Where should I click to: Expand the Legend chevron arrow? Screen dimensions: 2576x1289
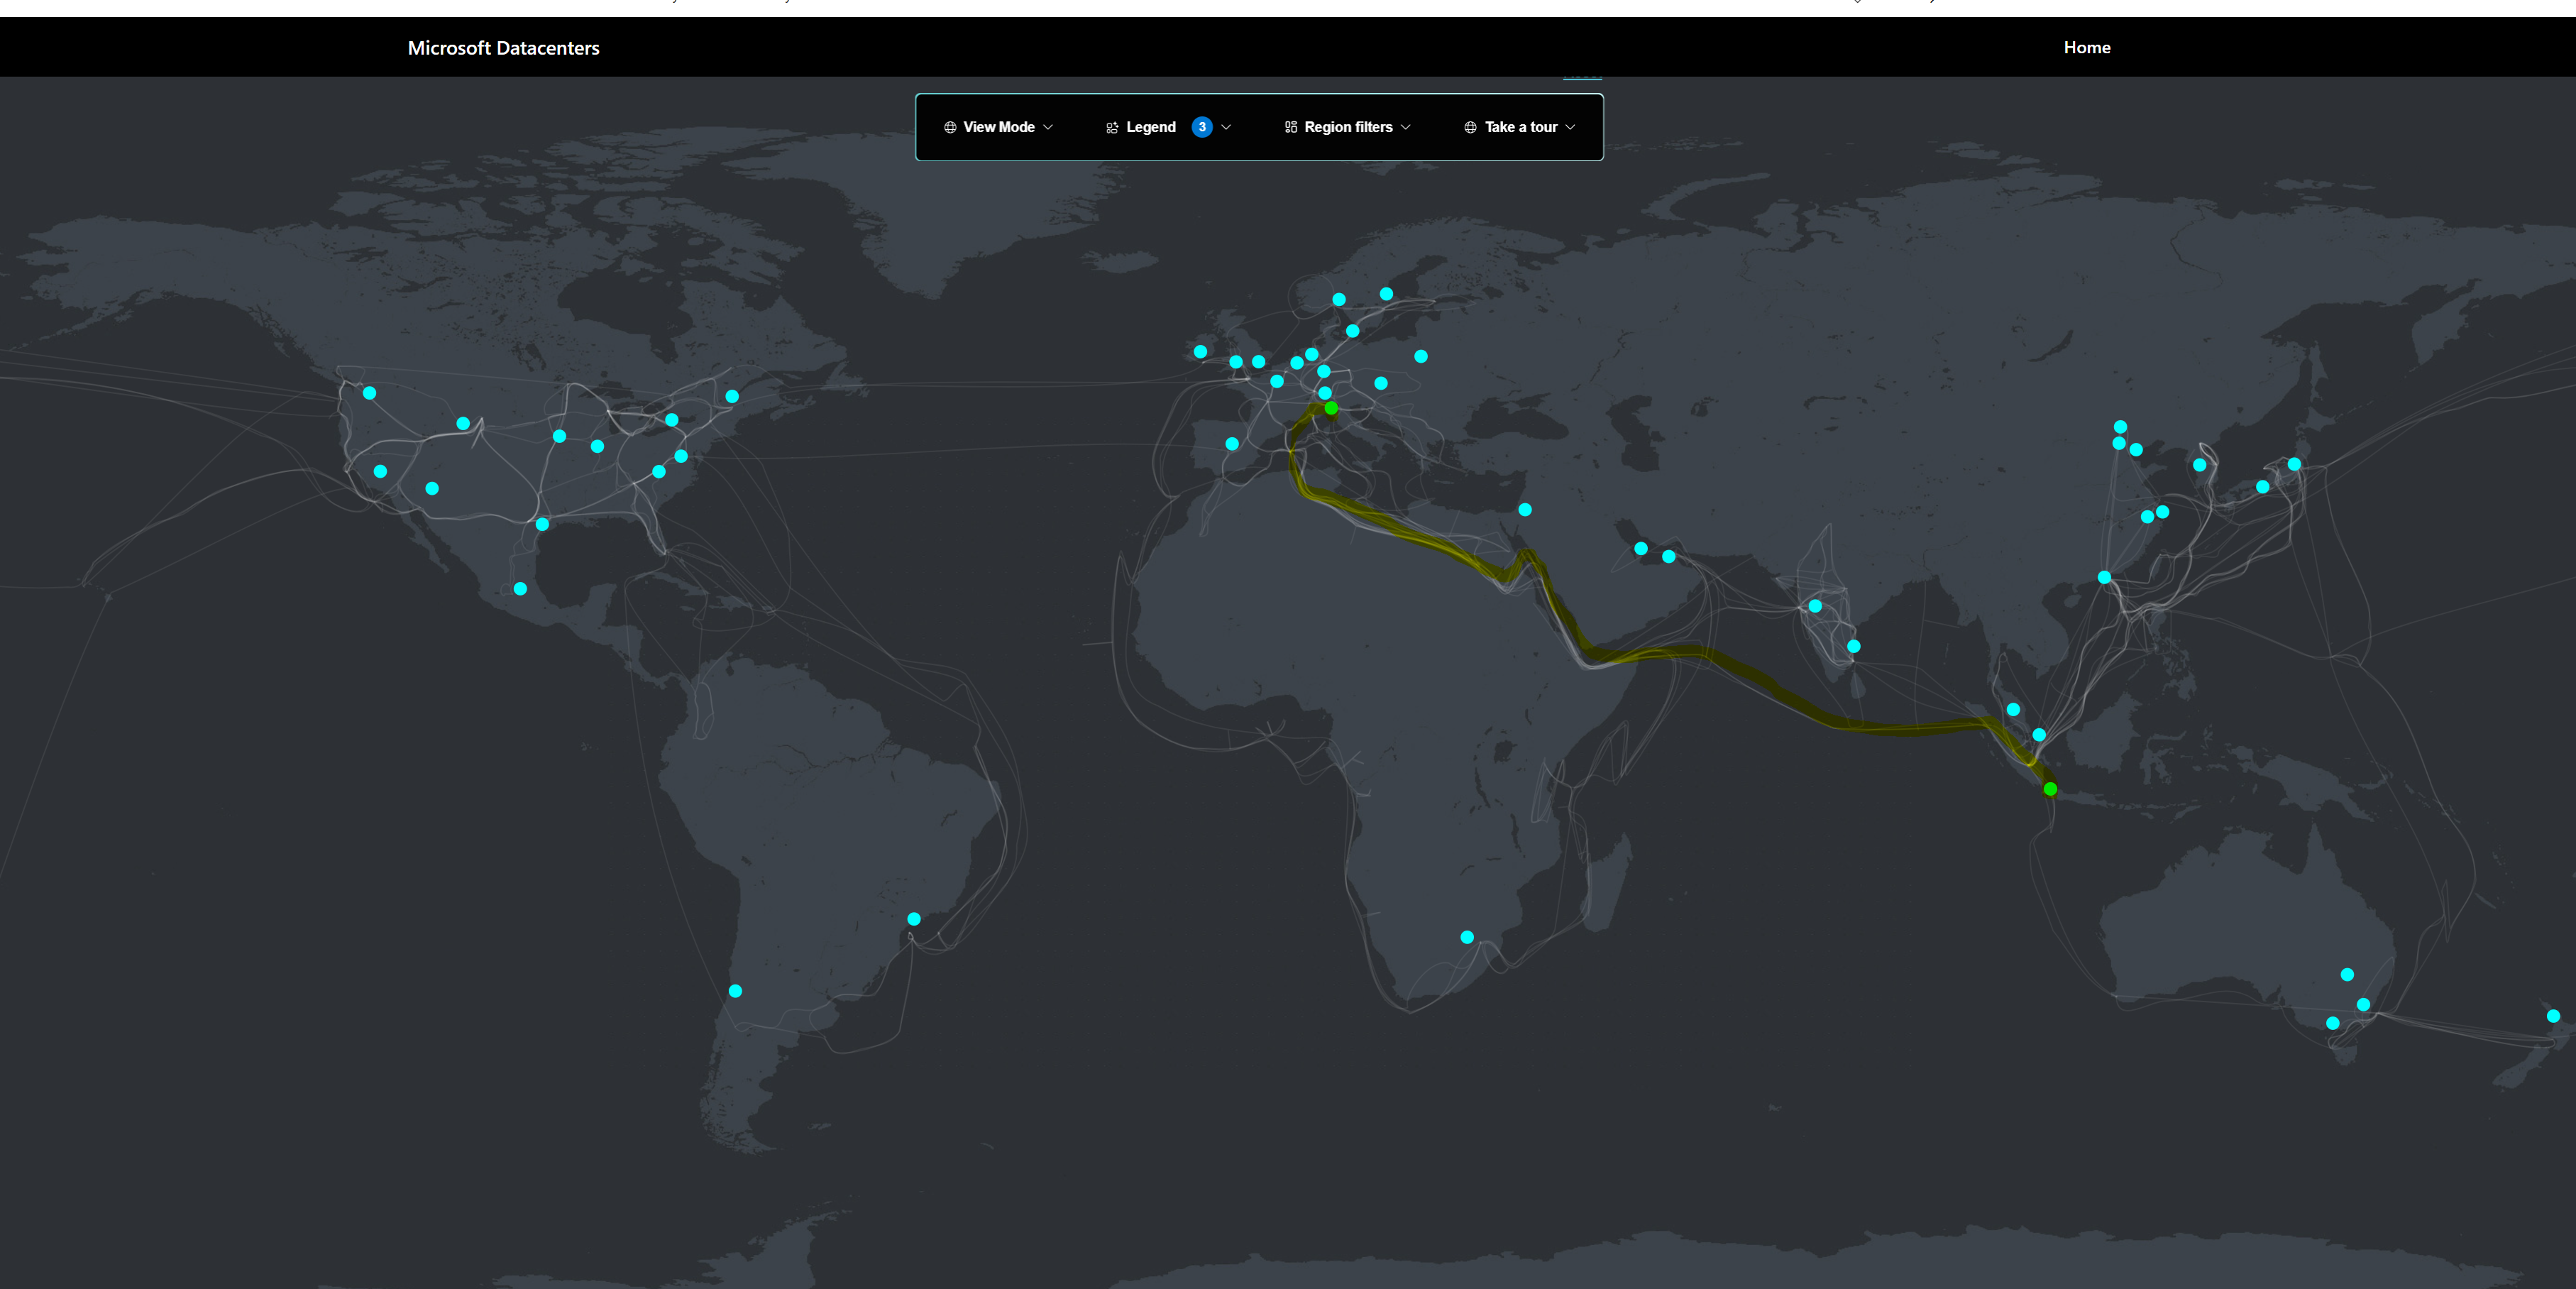coord(1226,127)
